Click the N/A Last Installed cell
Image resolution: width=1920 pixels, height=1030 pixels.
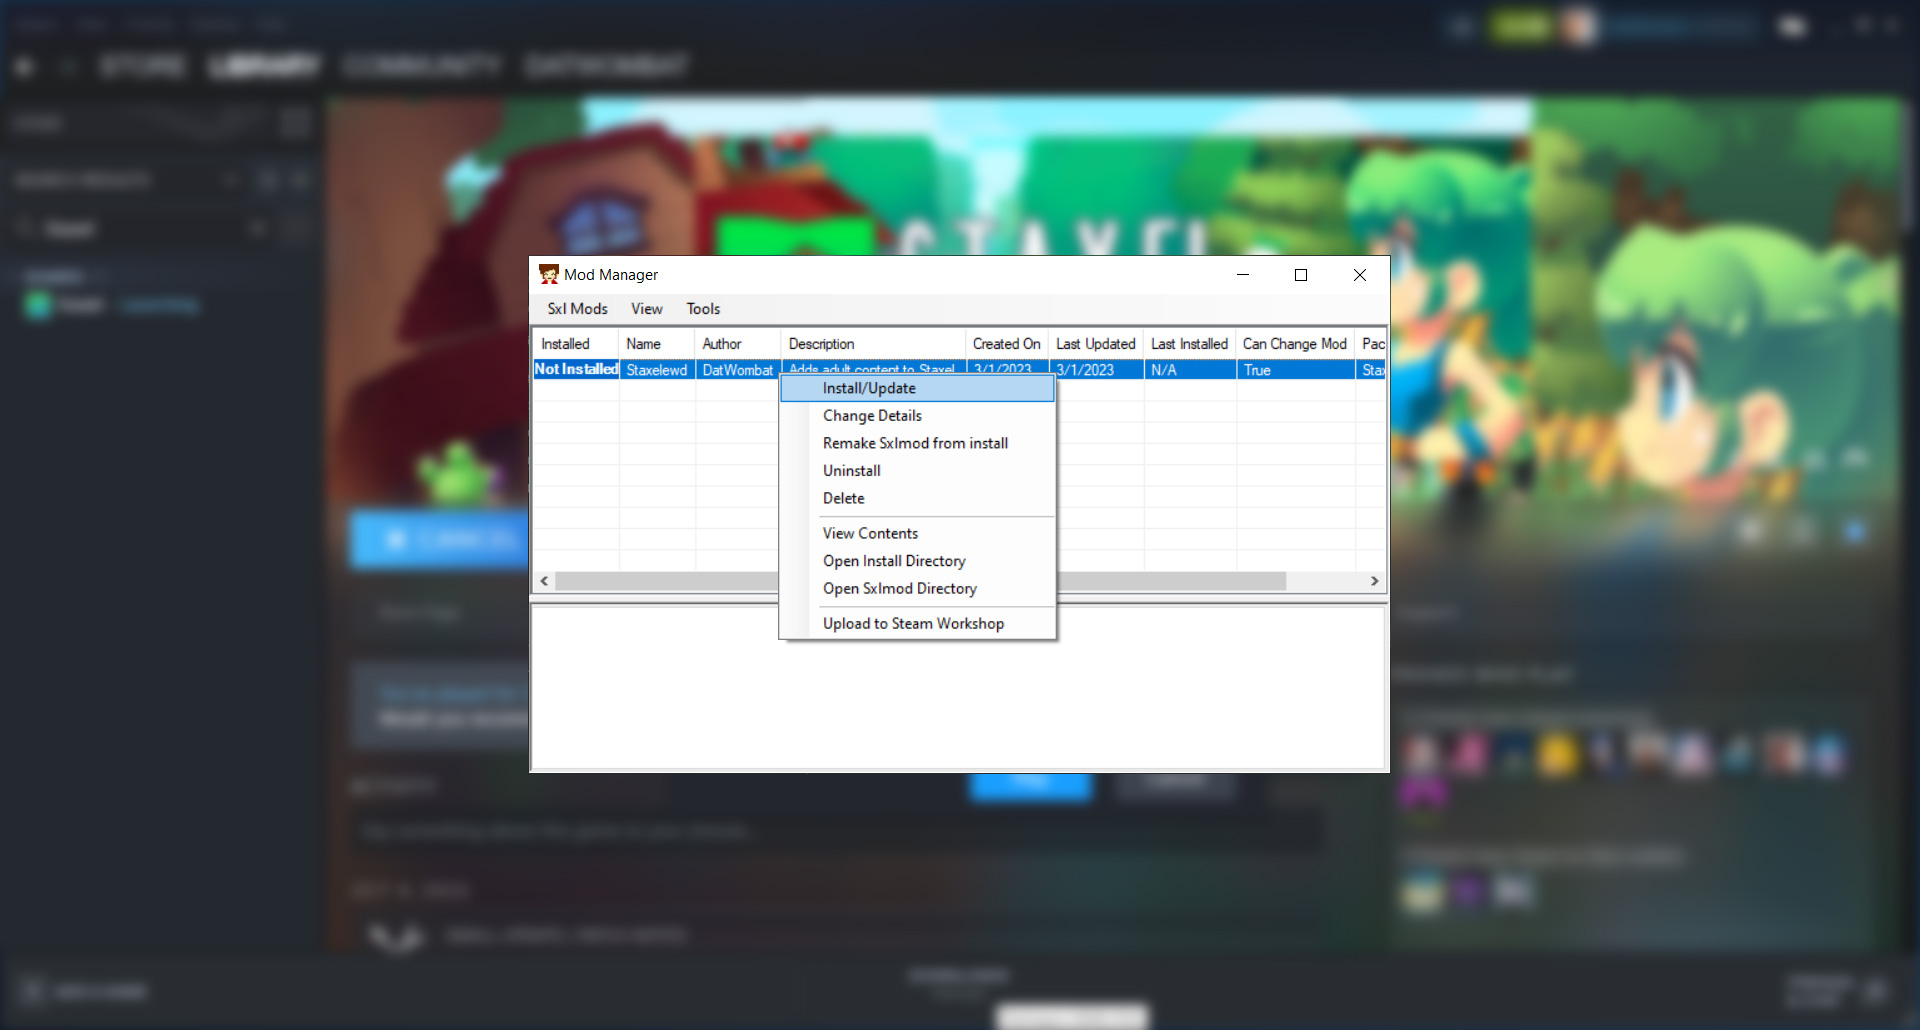pos(1190,370)
